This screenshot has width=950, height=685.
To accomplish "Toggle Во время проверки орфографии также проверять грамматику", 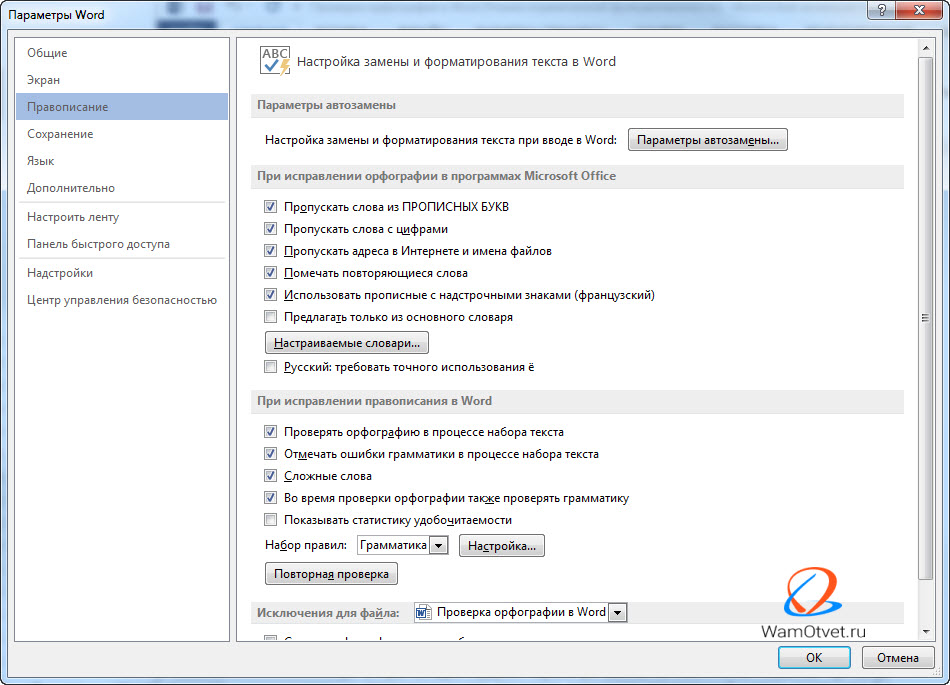I will point(270,498).
